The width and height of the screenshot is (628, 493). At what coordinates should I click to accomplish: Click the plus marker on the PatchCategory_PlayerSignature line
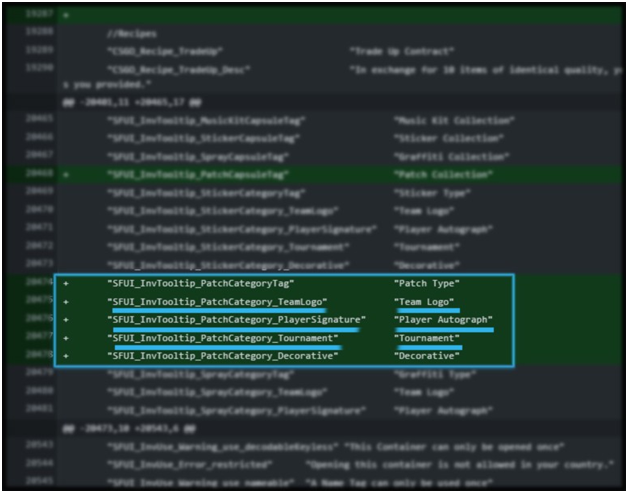[66, 319]
